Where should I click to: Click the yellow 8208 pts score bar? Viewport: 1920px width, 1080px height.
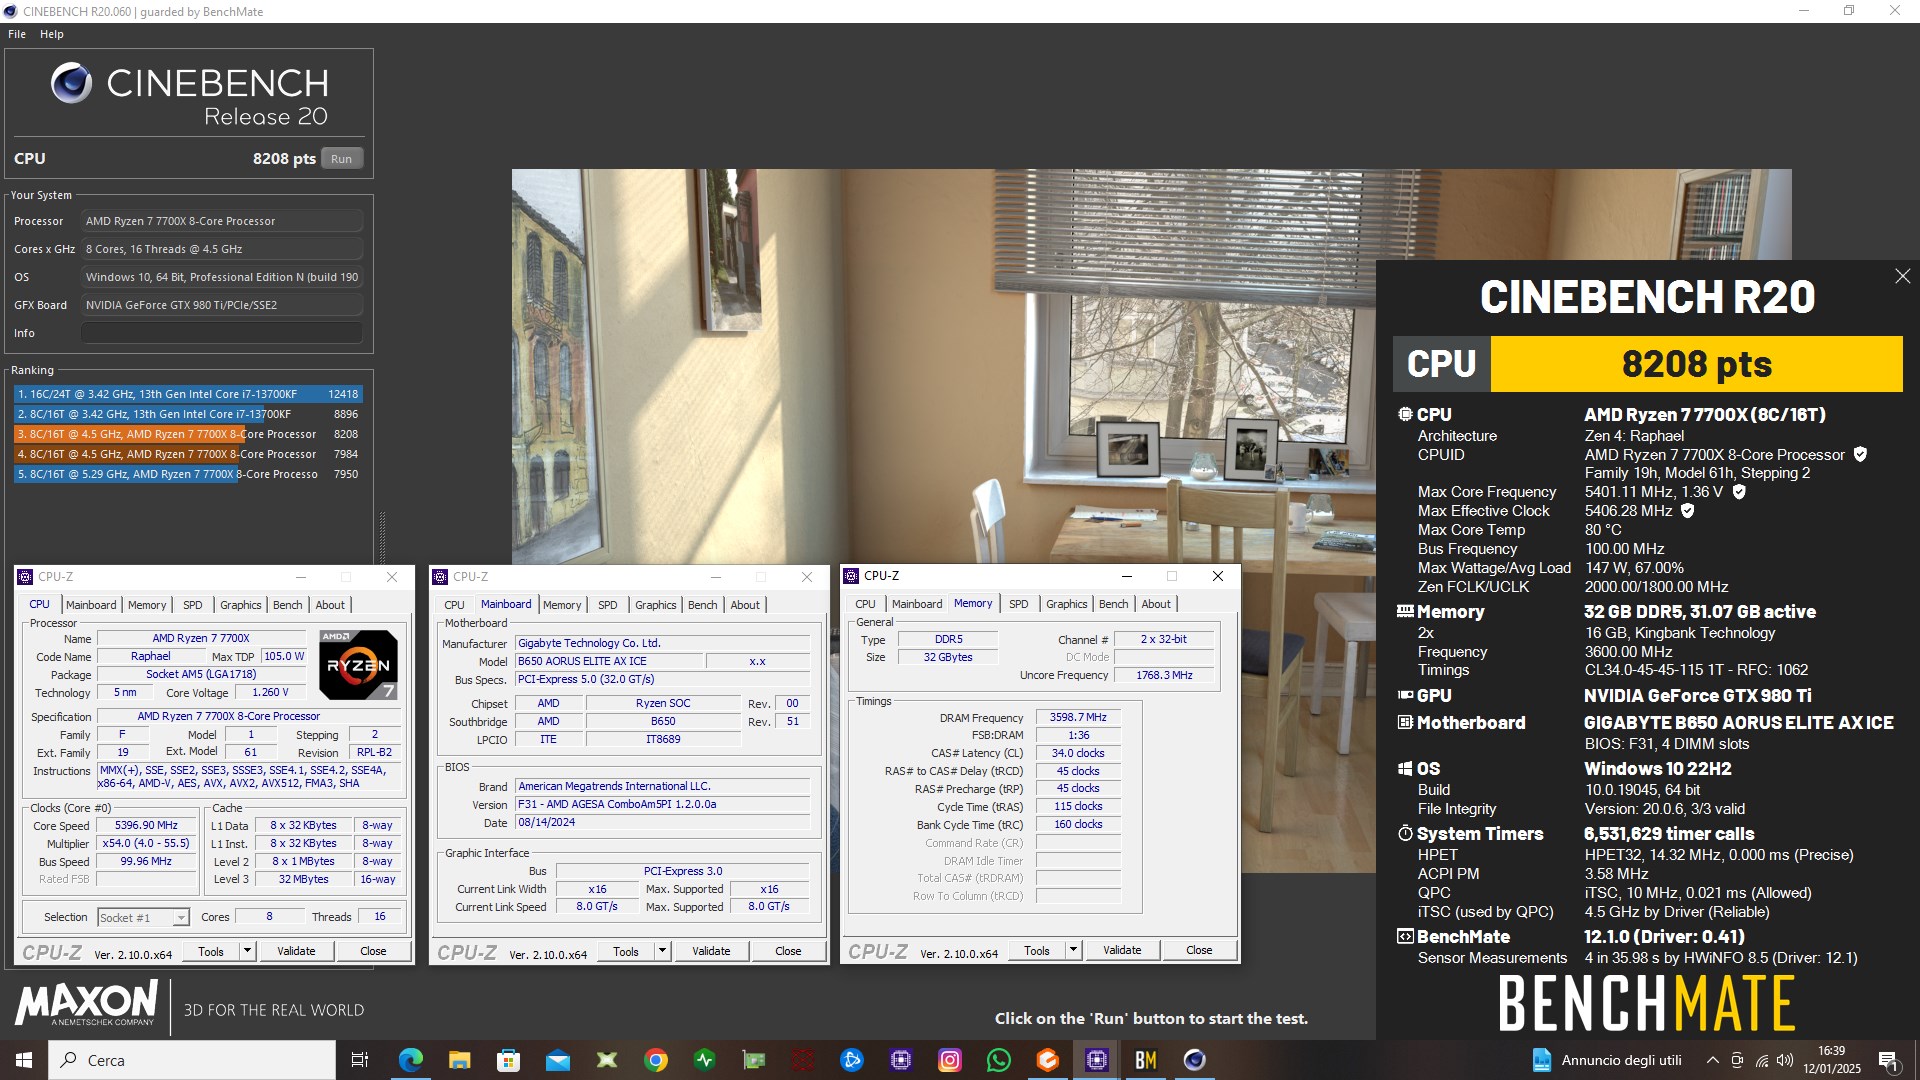point(1696,364)
